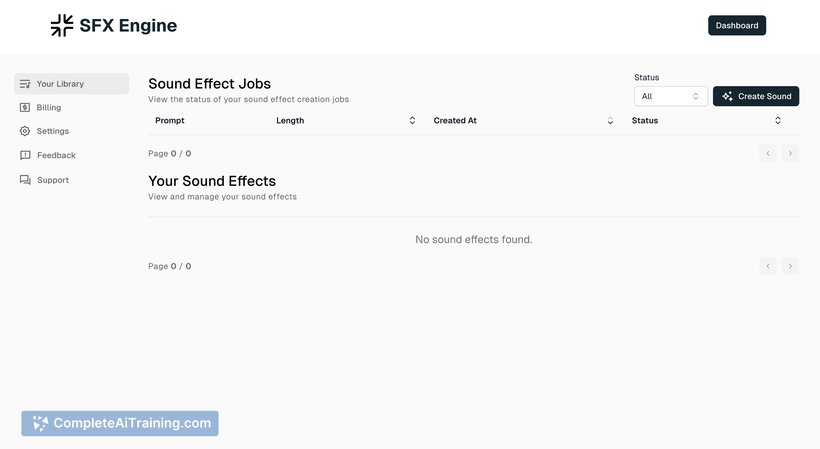Image resolution: width=820 pixels, height=449 pixels.
Task: Click the Sound Effect Jobs heading
Action: click(x=209, y=84)
